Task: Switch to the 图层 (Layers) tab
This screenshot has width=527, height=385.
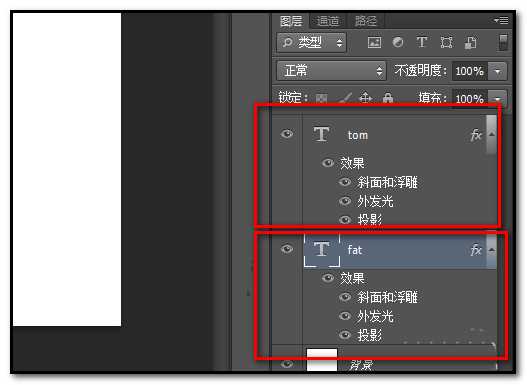Action: click(291, 21)
